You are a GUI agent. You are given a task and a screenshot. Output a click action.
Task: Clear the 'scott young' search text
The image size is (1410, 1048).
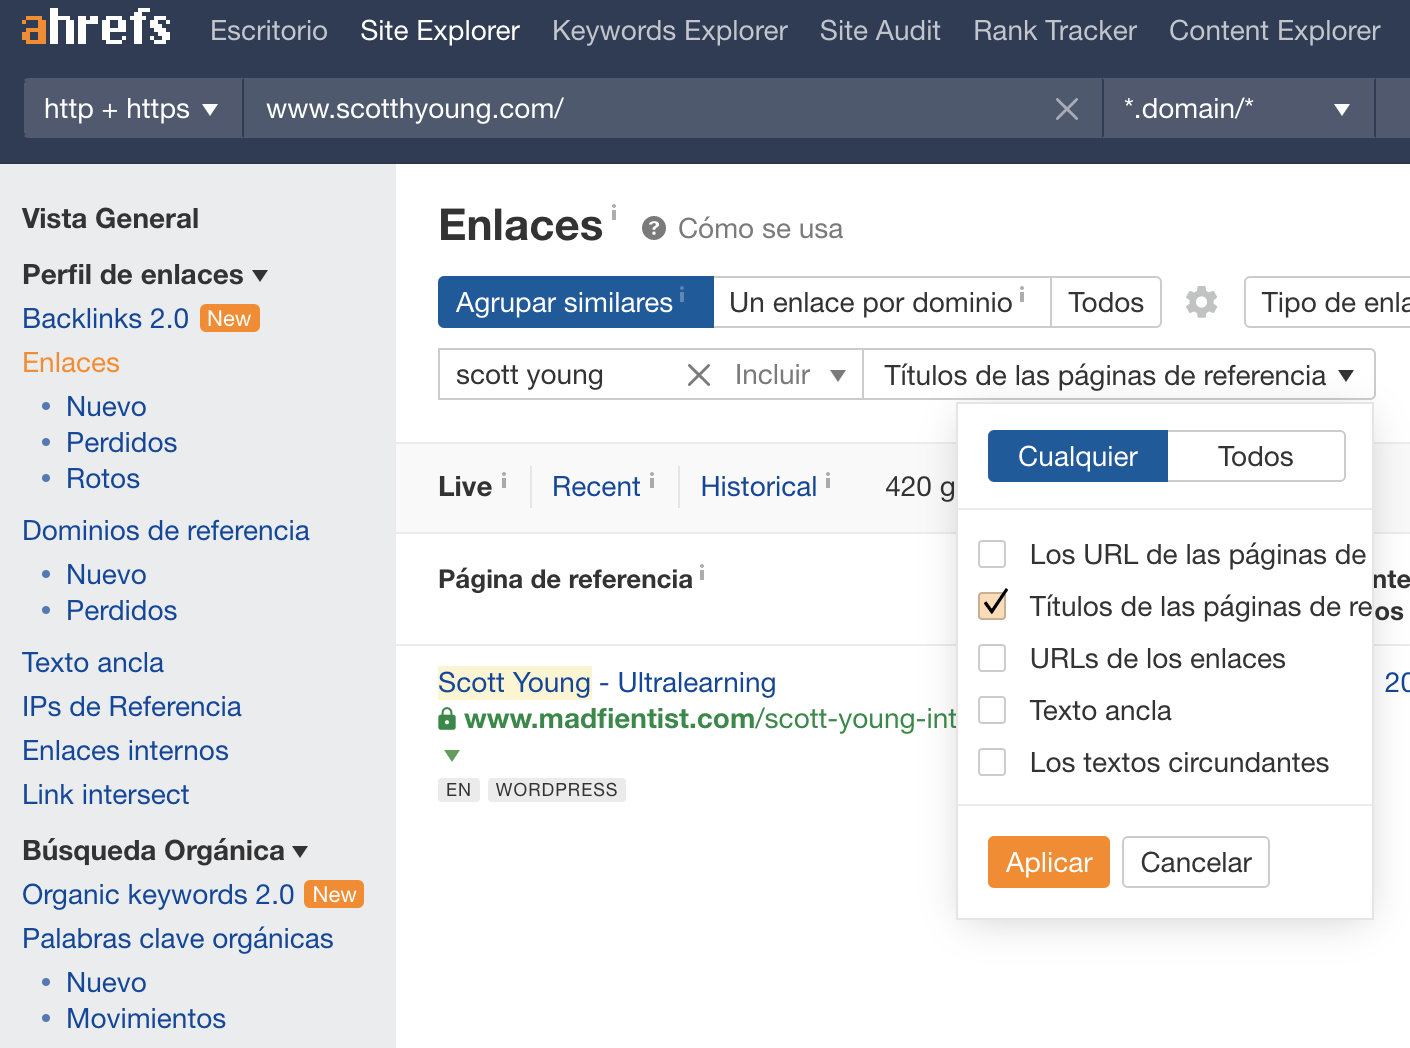(x=699, y=375)
